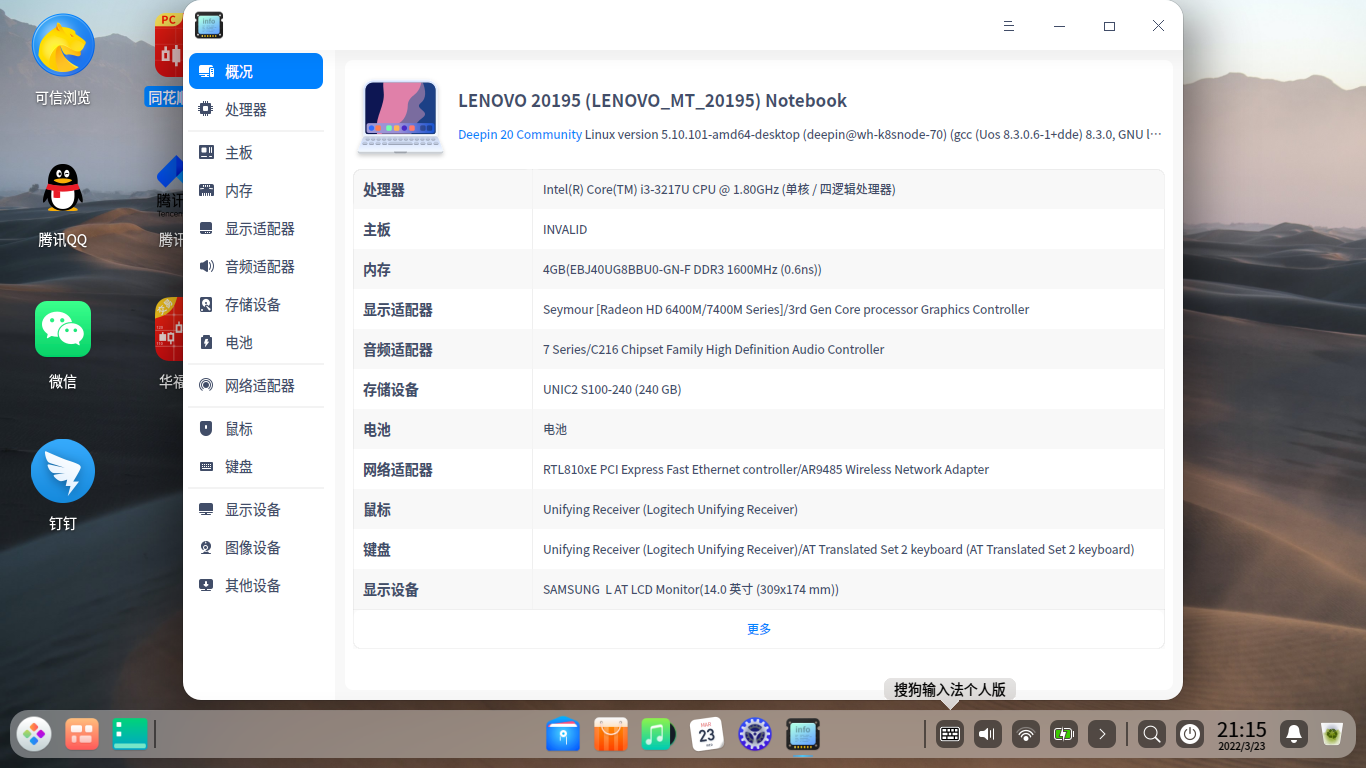Open the search icon in the dock
This screenshot has width=1366, height=768.
point(1152,734)
